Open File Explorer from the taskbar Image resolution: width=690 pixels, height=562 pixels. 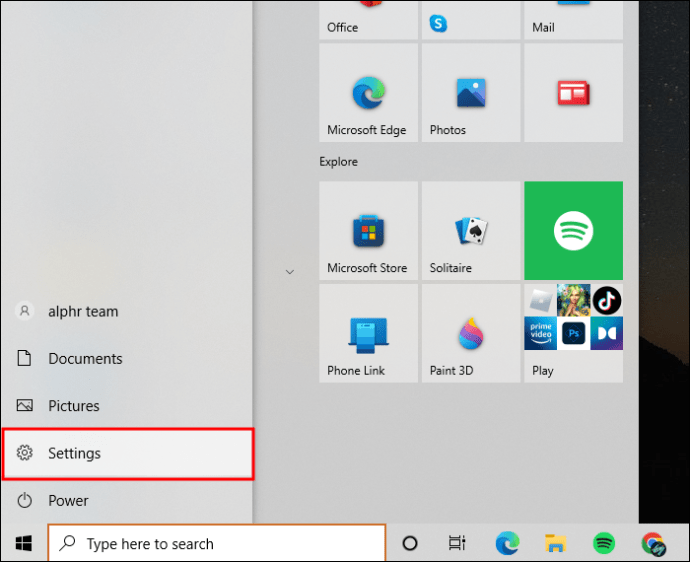tap(555, 543)
